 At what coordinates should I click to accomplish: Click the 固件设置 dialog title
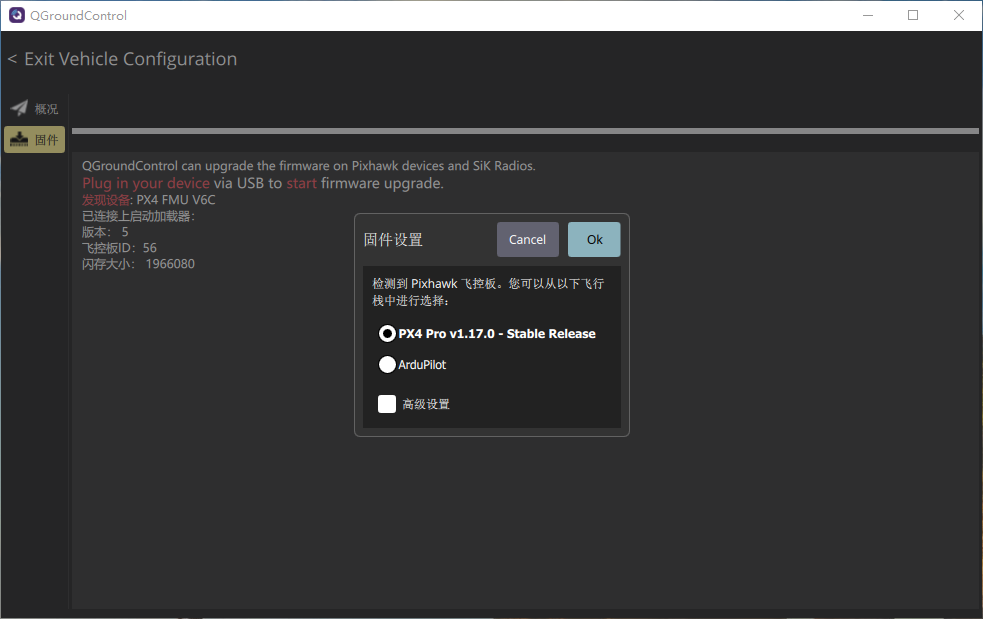[393, 240]
